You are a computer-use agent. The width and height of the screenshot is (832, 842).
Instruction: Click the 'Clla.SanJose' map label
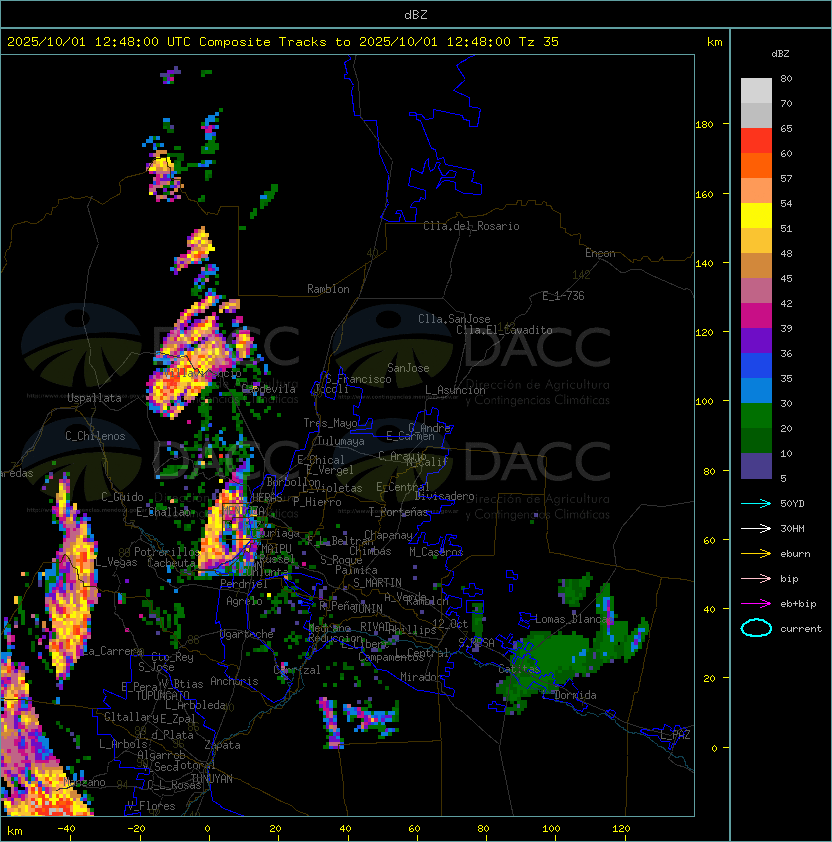(454, 319)
